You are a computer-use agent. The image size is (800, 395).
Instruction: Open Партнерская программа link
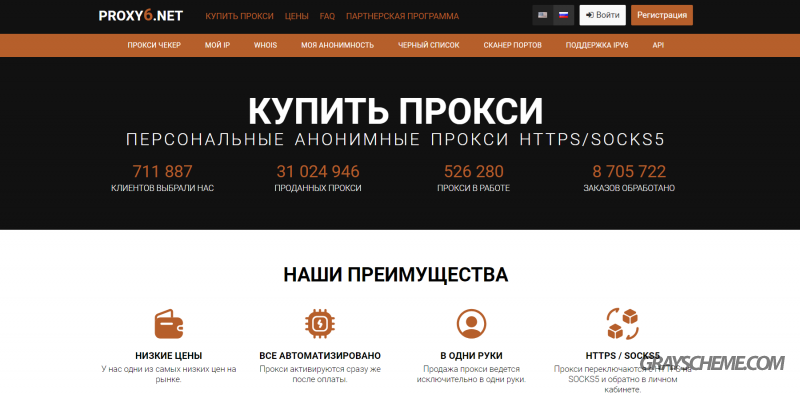(x=402, y=16)
